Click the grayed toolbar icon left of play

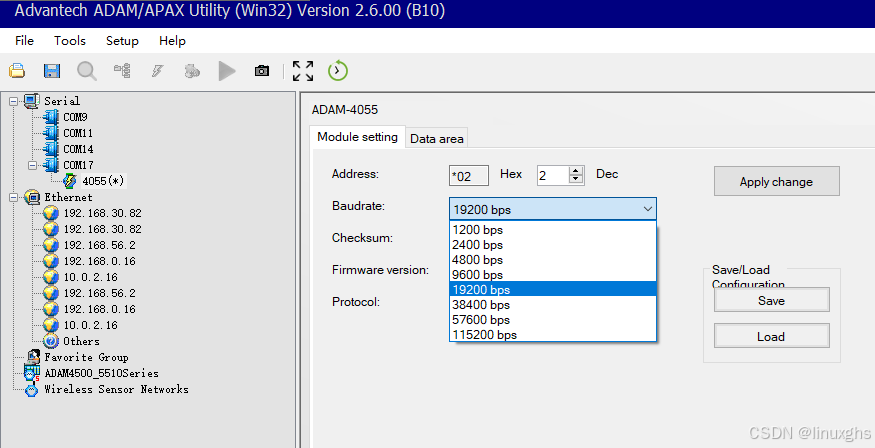click(x=192, y=71)
